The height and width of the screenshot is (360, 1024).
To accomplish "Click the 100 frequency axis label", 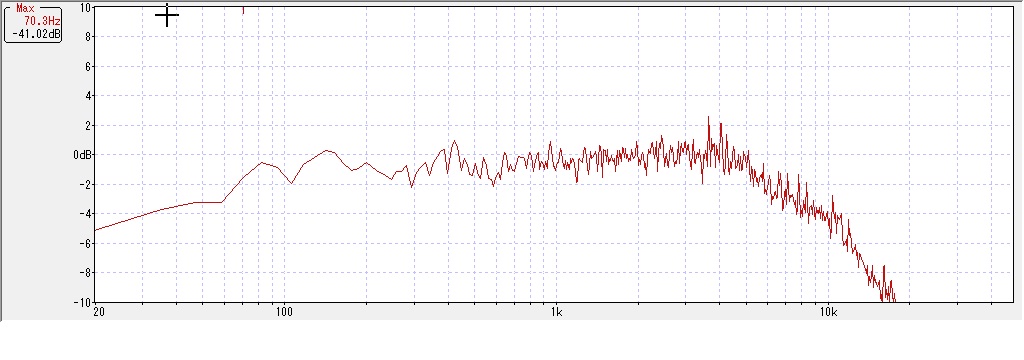I will pos(284,312).
